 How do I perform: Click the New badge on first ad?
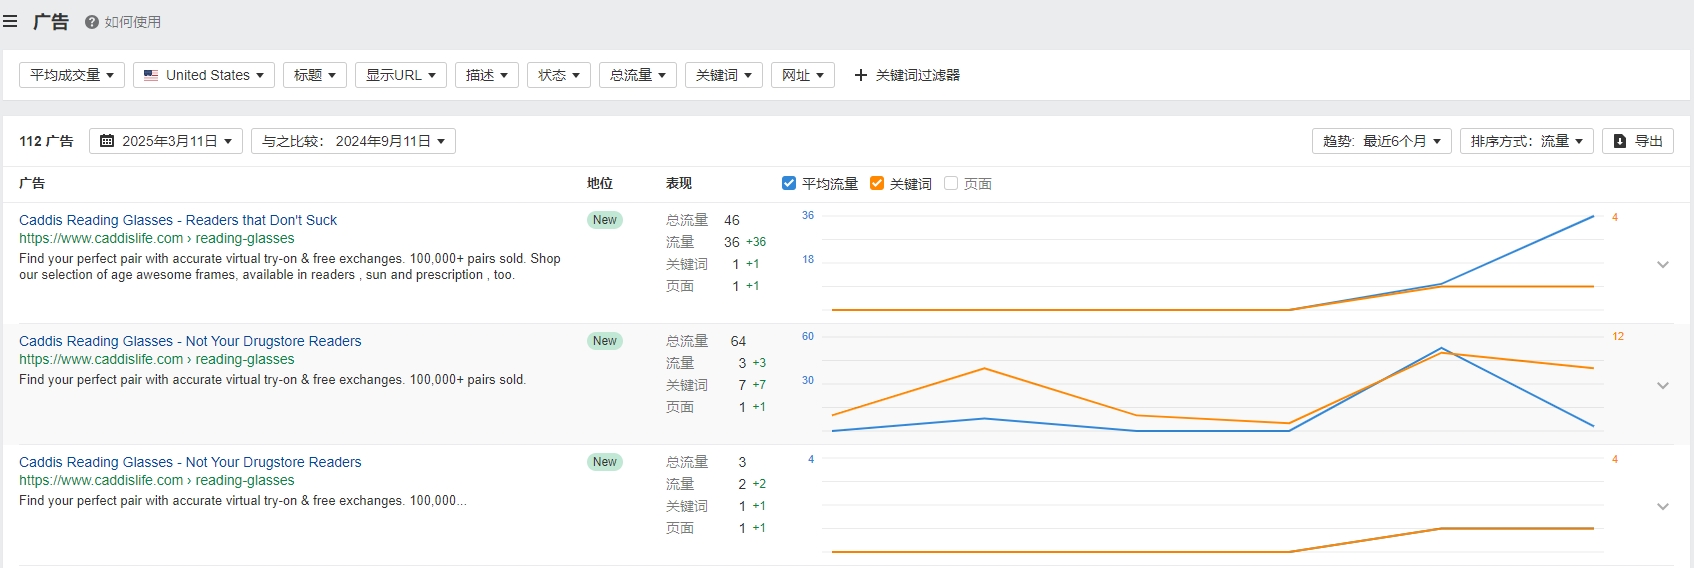605,220
